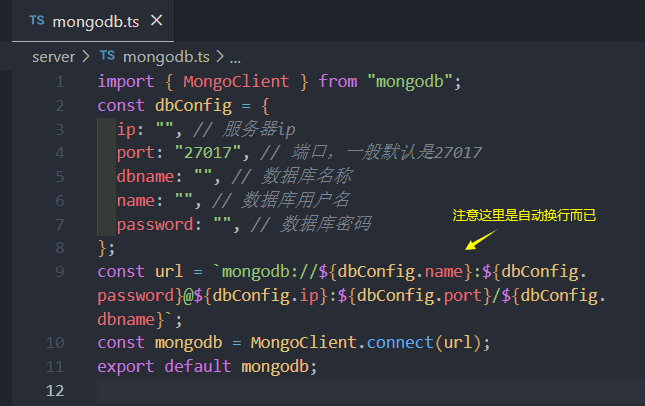
Task: Click the comment about default port 27017
Action: [371, 153]
